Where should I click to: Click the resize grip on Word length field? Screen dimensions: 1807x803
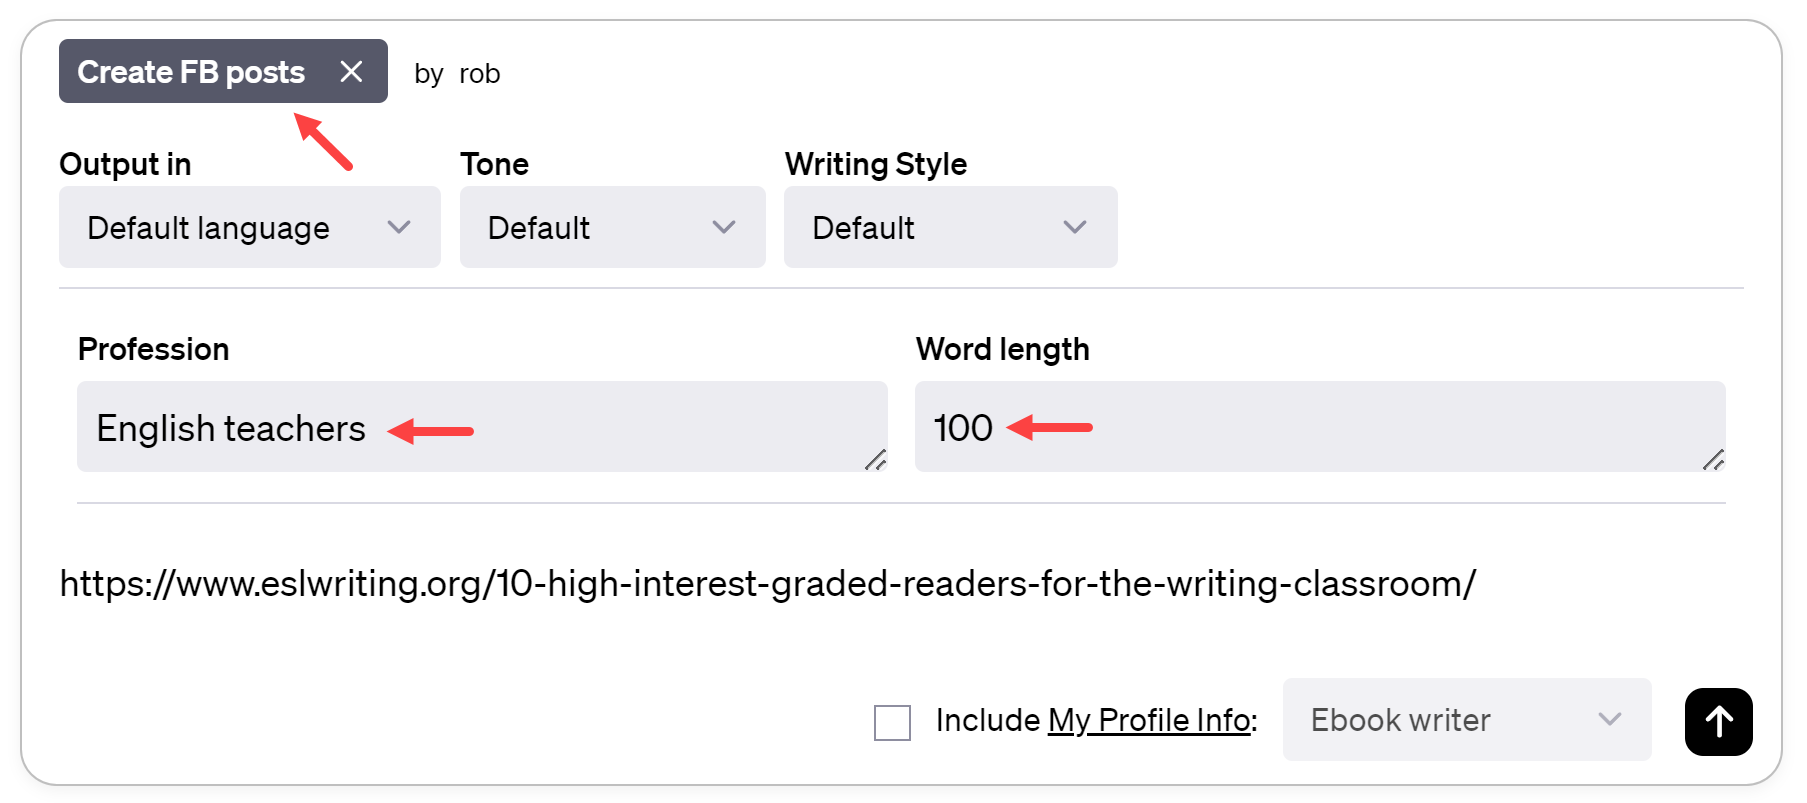[x=1713, y=460]
